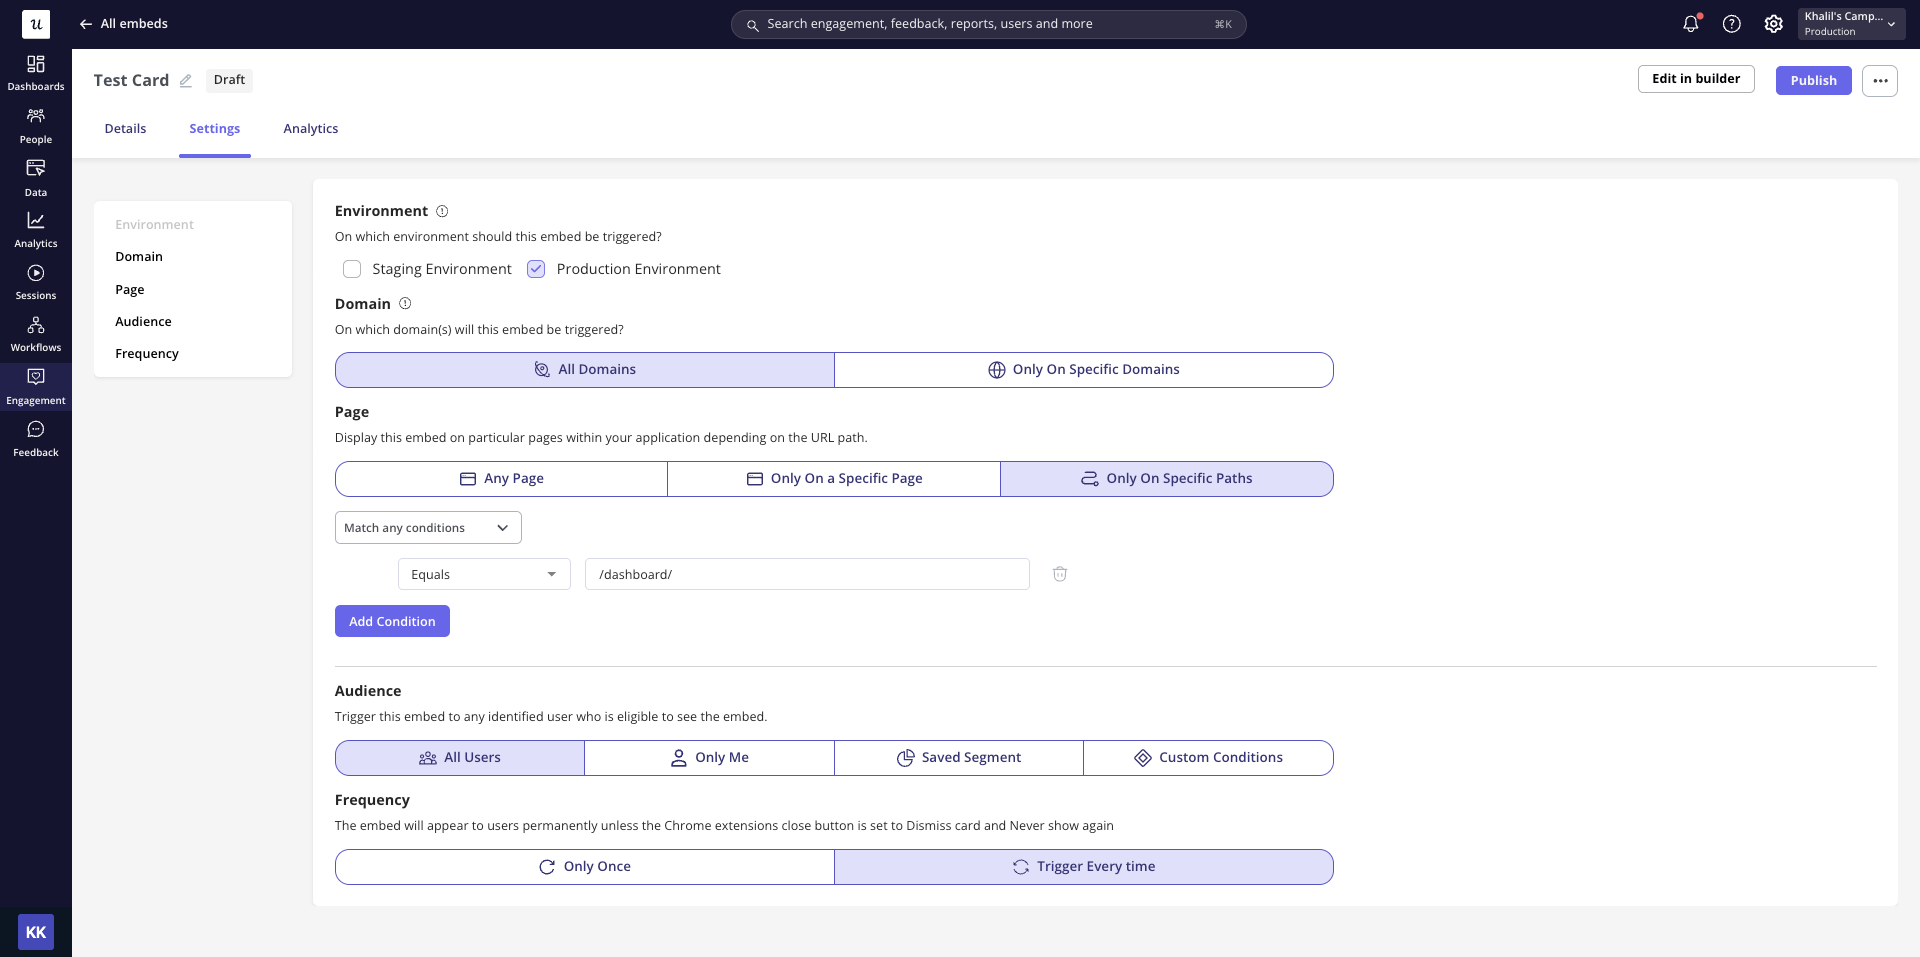This screenshot has height=957, width=1920.
Task: Jump to Domain section in side nav
Action: click(x=139, y=257)
